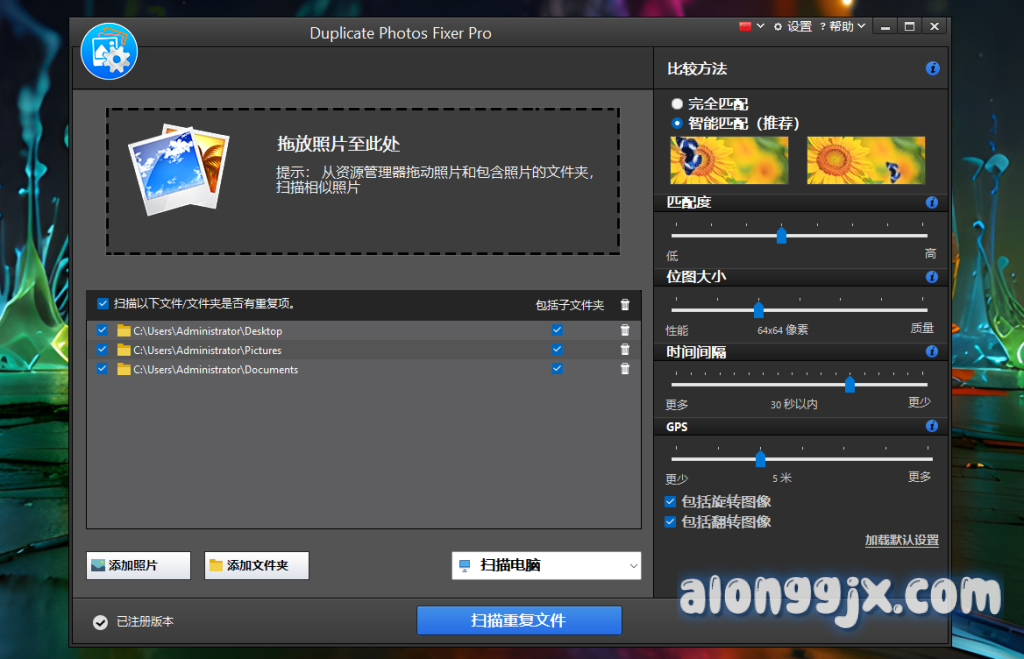
Task: Show info for GPS setting
Action: click(x=932, y=427)
